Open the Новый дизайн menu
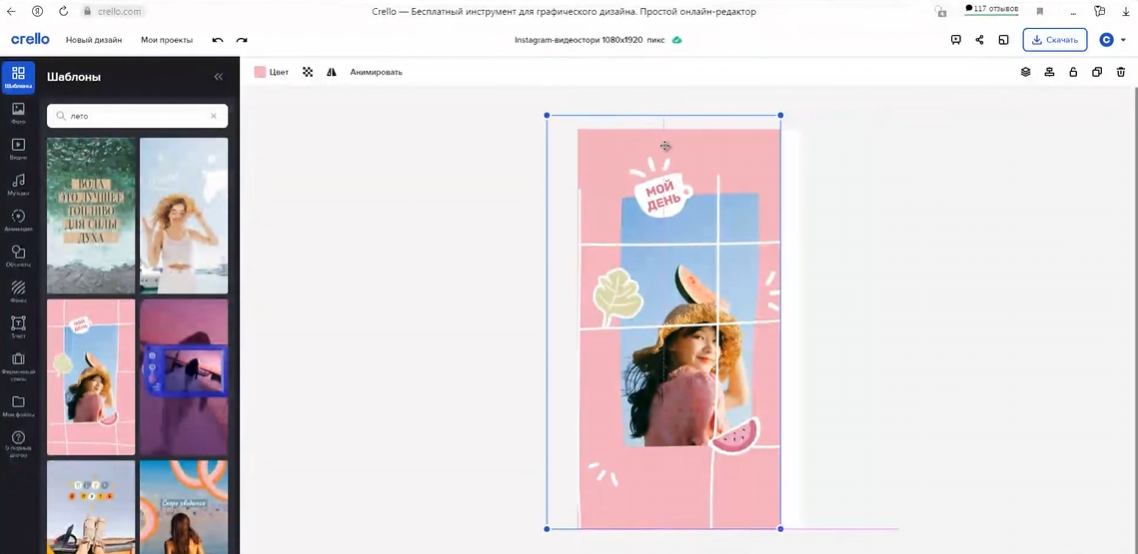The height and width of the screenshot is (554, 1138). [x=94, y=40]
